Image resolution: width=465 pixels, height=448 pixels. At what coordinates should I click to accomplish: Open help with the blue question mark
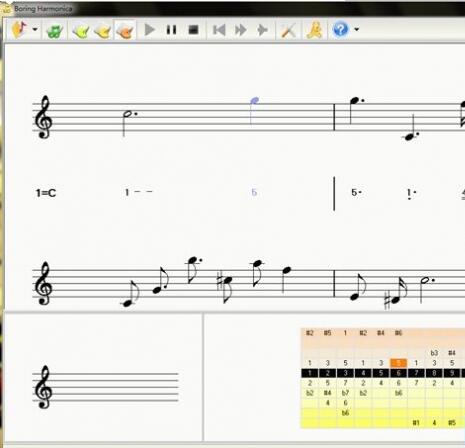[x=341, y=29]
